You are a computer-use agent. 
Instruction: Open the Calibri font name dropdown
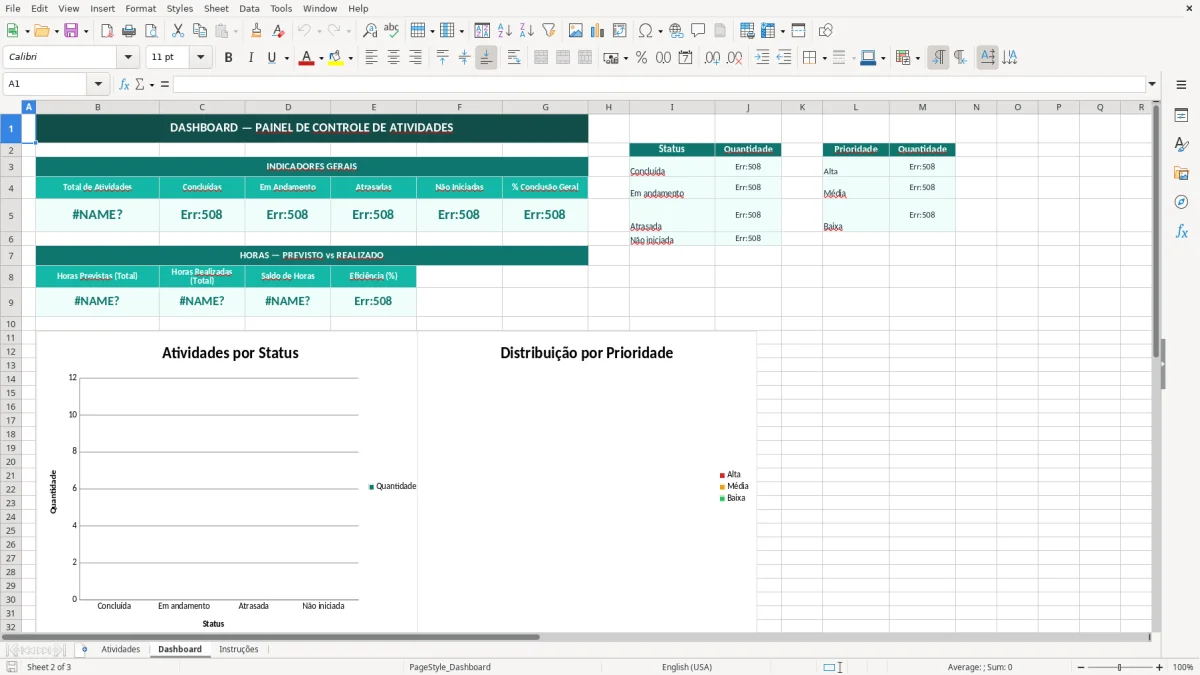[x=129, y=58]
